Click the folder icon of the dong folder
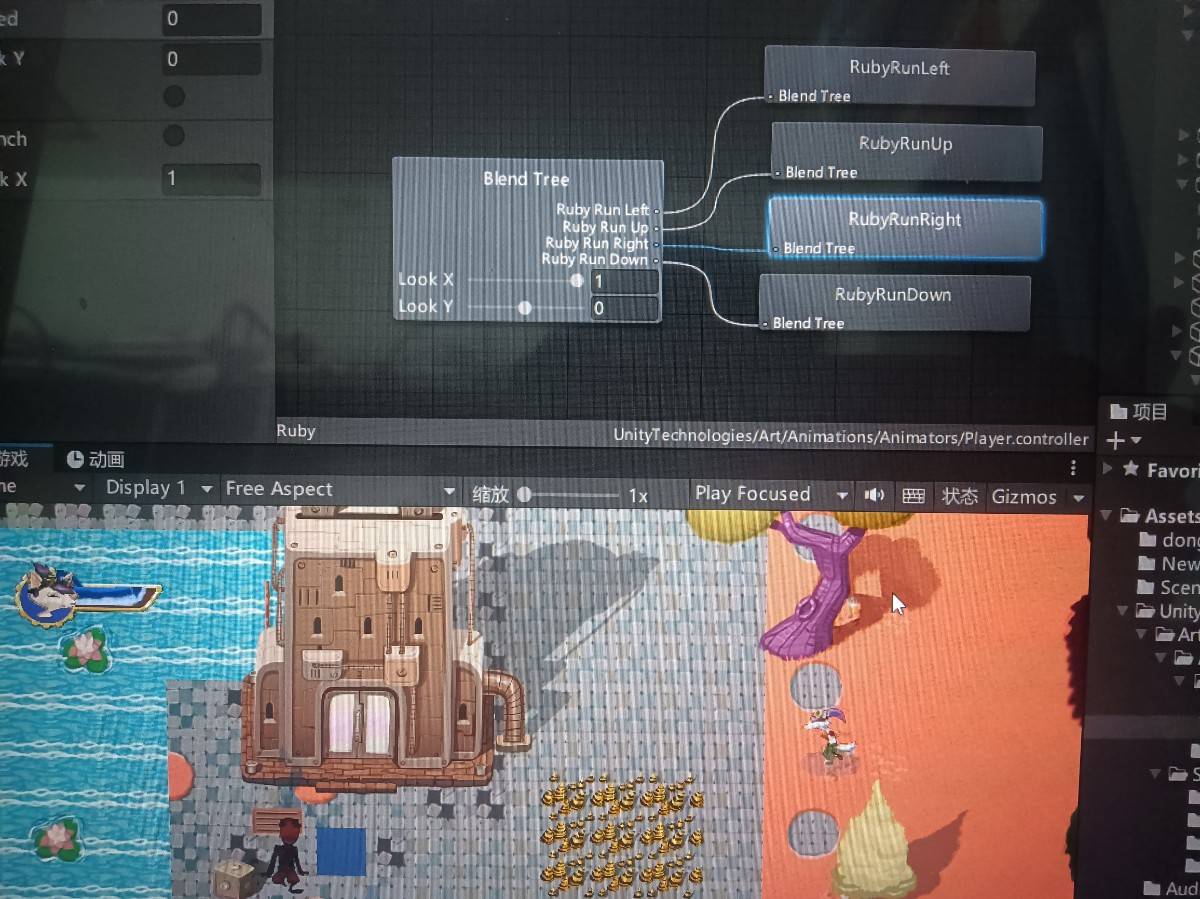Screen dimensions: 1200x899 1147,540
